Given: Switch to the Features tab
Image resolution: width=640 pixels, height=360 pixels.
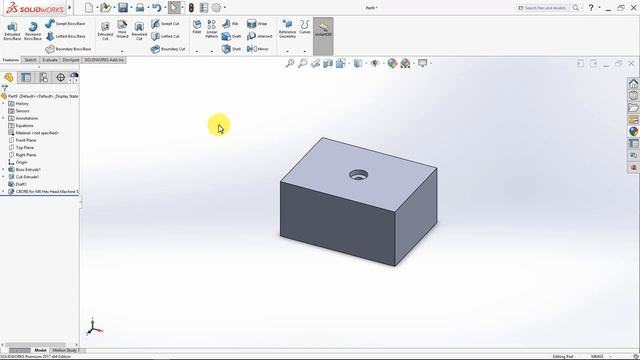Looking at the screenshot, I should point(11,60).
